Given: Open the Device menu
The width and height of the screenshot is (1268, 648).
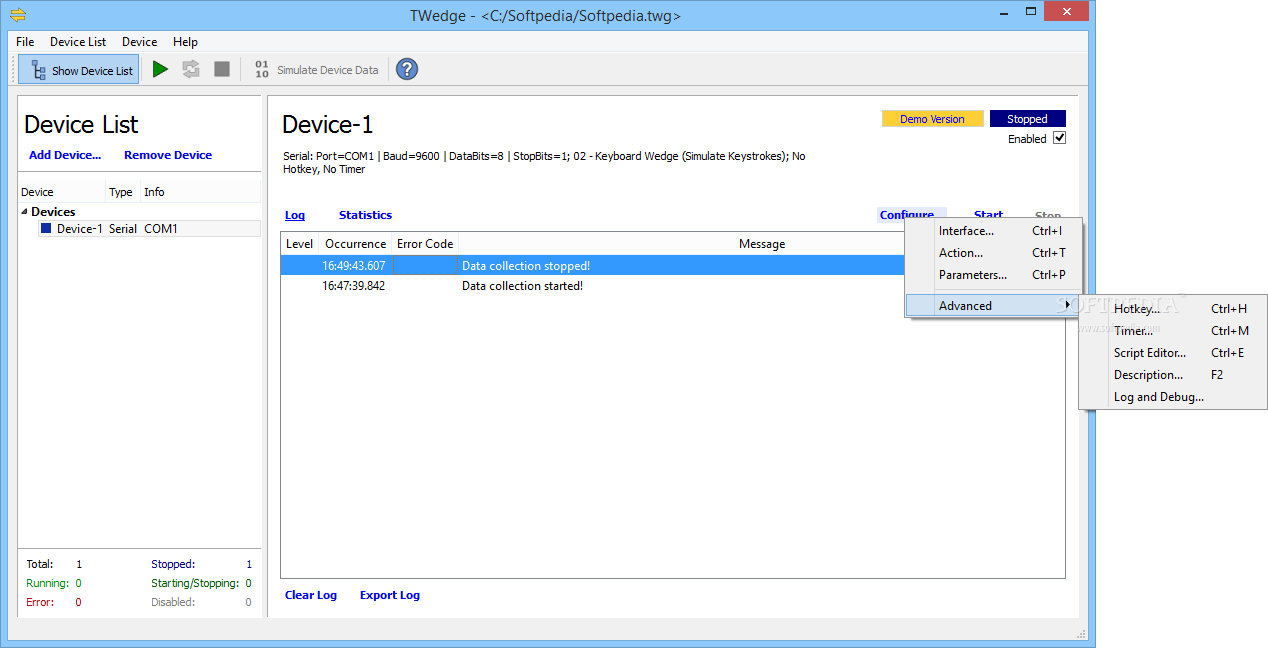Looking at the screenshot, I should 139,41.
